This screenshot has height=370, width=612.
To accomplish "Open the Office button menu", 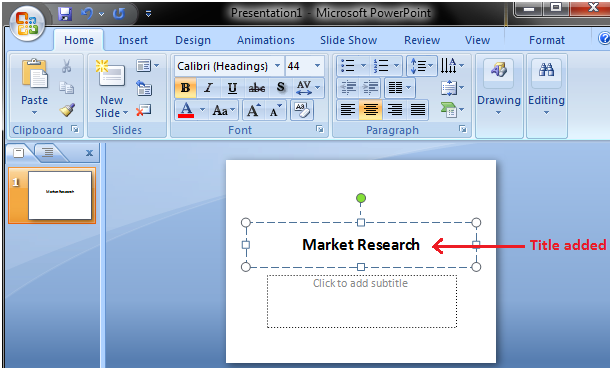I will [27, 23].
